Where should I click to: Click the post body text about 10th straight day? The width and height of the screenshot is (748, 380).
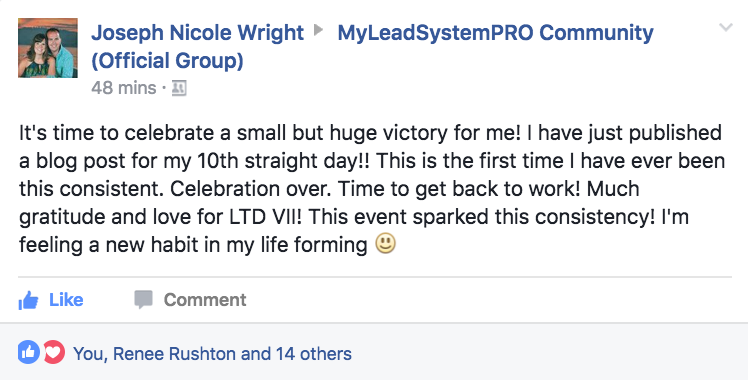pos(372,189)
